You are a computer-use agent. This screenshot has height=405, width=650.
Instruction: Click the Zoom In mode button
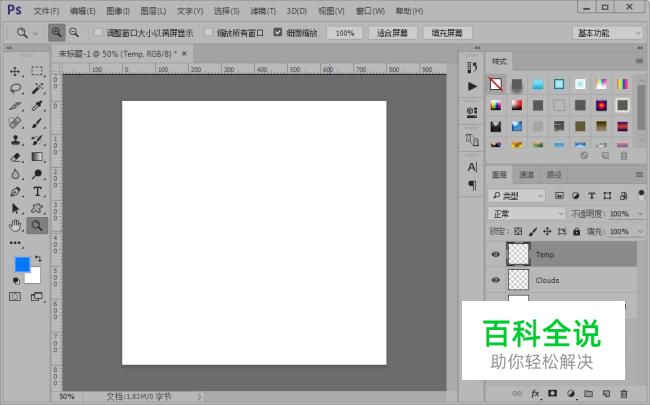[x=56, y=32]
